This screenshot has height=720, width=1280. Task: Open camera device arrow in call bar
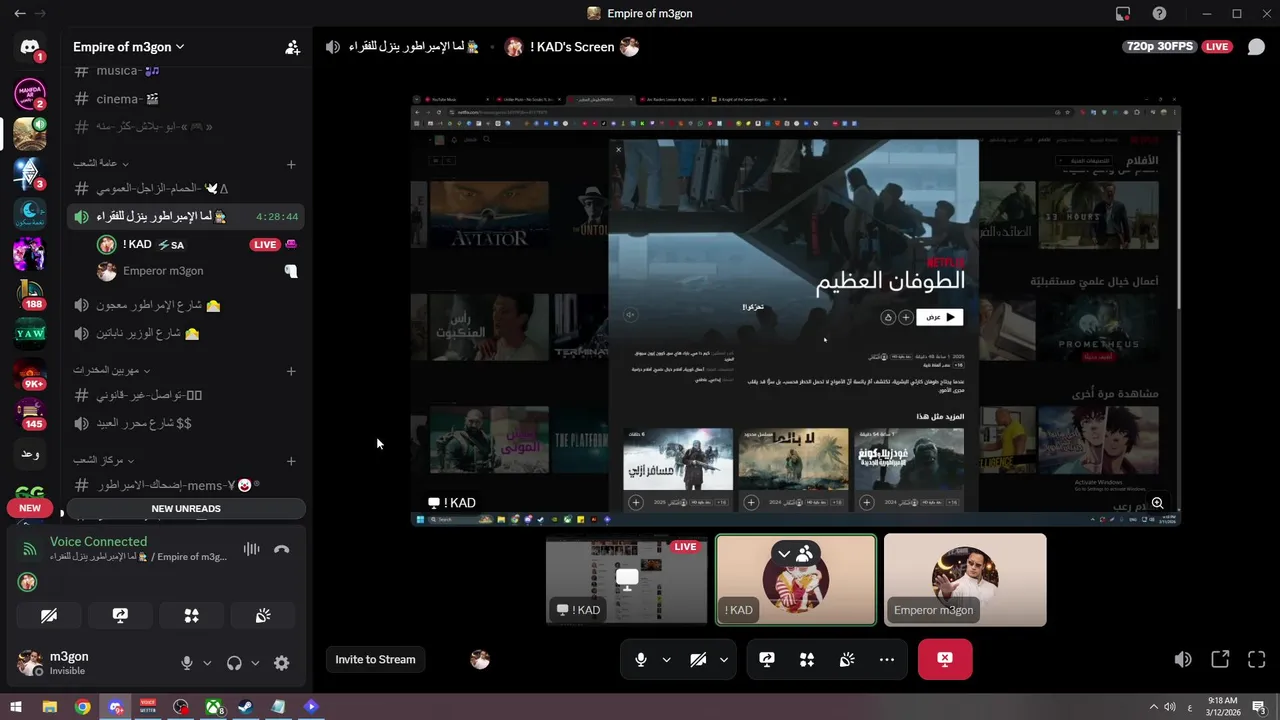tap(724, 660)
